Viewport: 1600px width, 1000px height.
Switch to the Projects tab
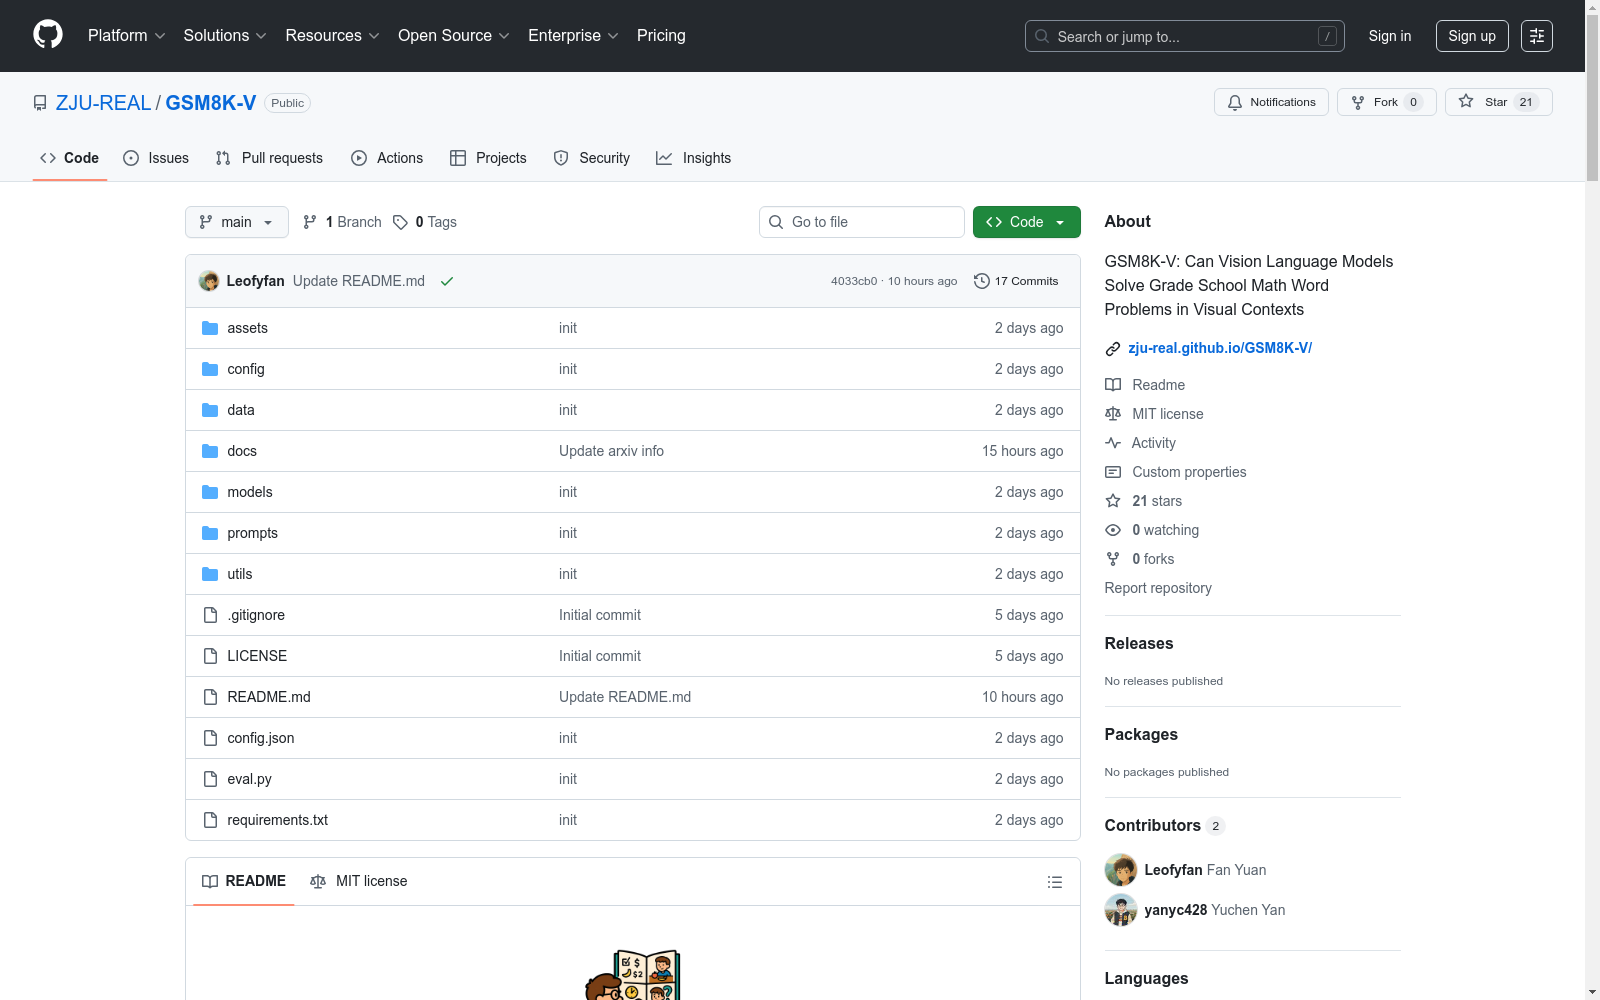[x=488, y=158]
